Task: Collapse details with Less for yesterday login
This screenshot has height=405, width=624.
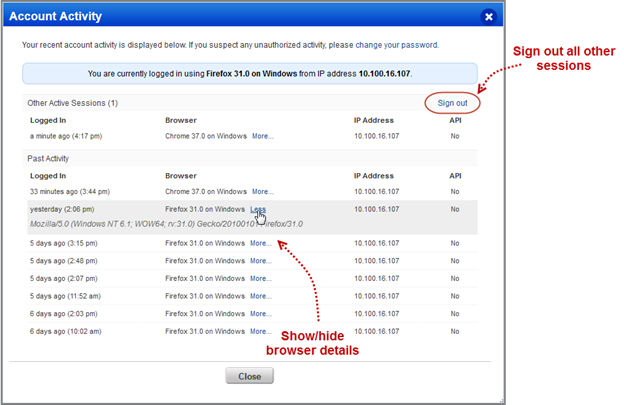Action: coord(258,209)
